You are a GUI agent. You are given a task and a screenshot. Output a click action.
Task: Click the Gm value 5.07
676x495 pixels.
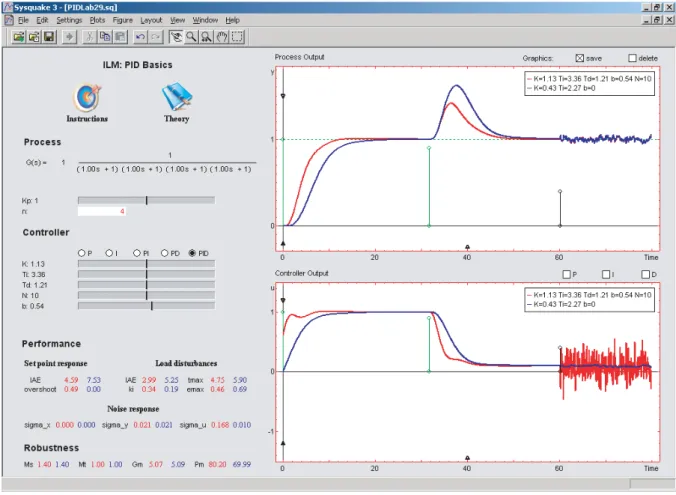(x=156, y=464)
